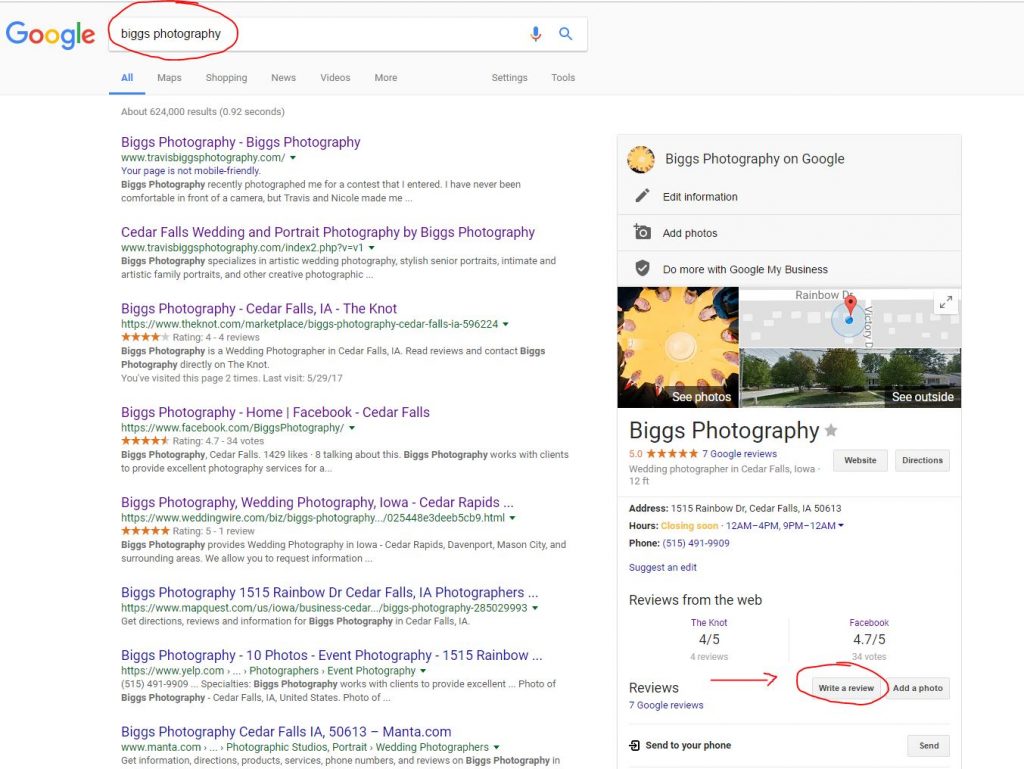
Task: Click the Add a photo button
Action: coord(918,688)
